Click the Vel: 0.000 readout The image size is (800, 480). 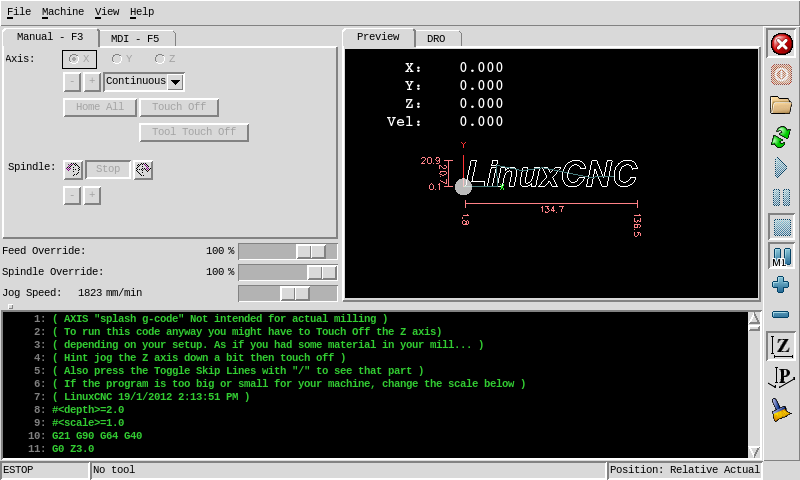click(x=445, y=121)
